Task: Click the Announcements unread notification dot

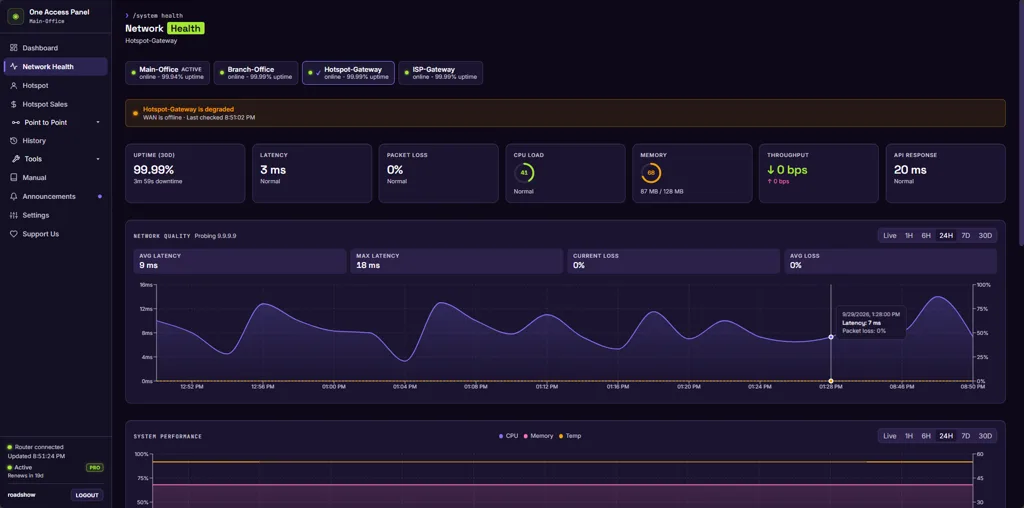Action: click(x=99, y=196)
